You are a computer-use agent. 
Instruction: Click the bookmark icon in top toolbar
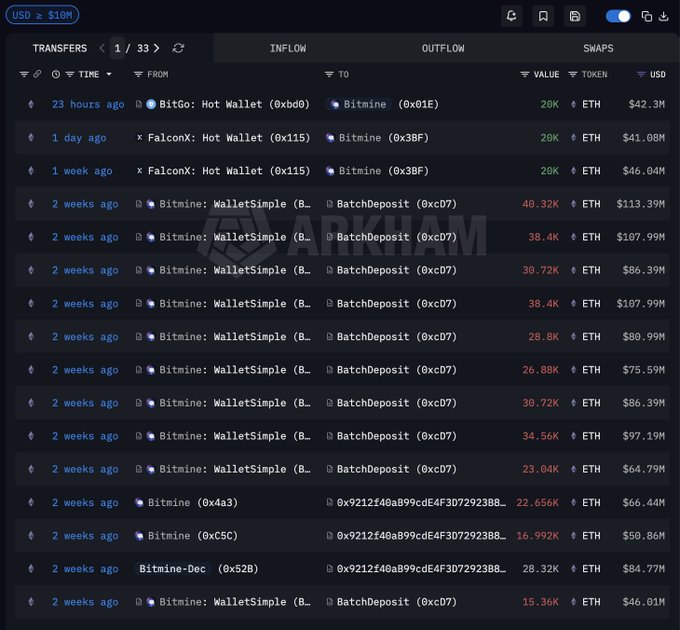coord(543,16)
